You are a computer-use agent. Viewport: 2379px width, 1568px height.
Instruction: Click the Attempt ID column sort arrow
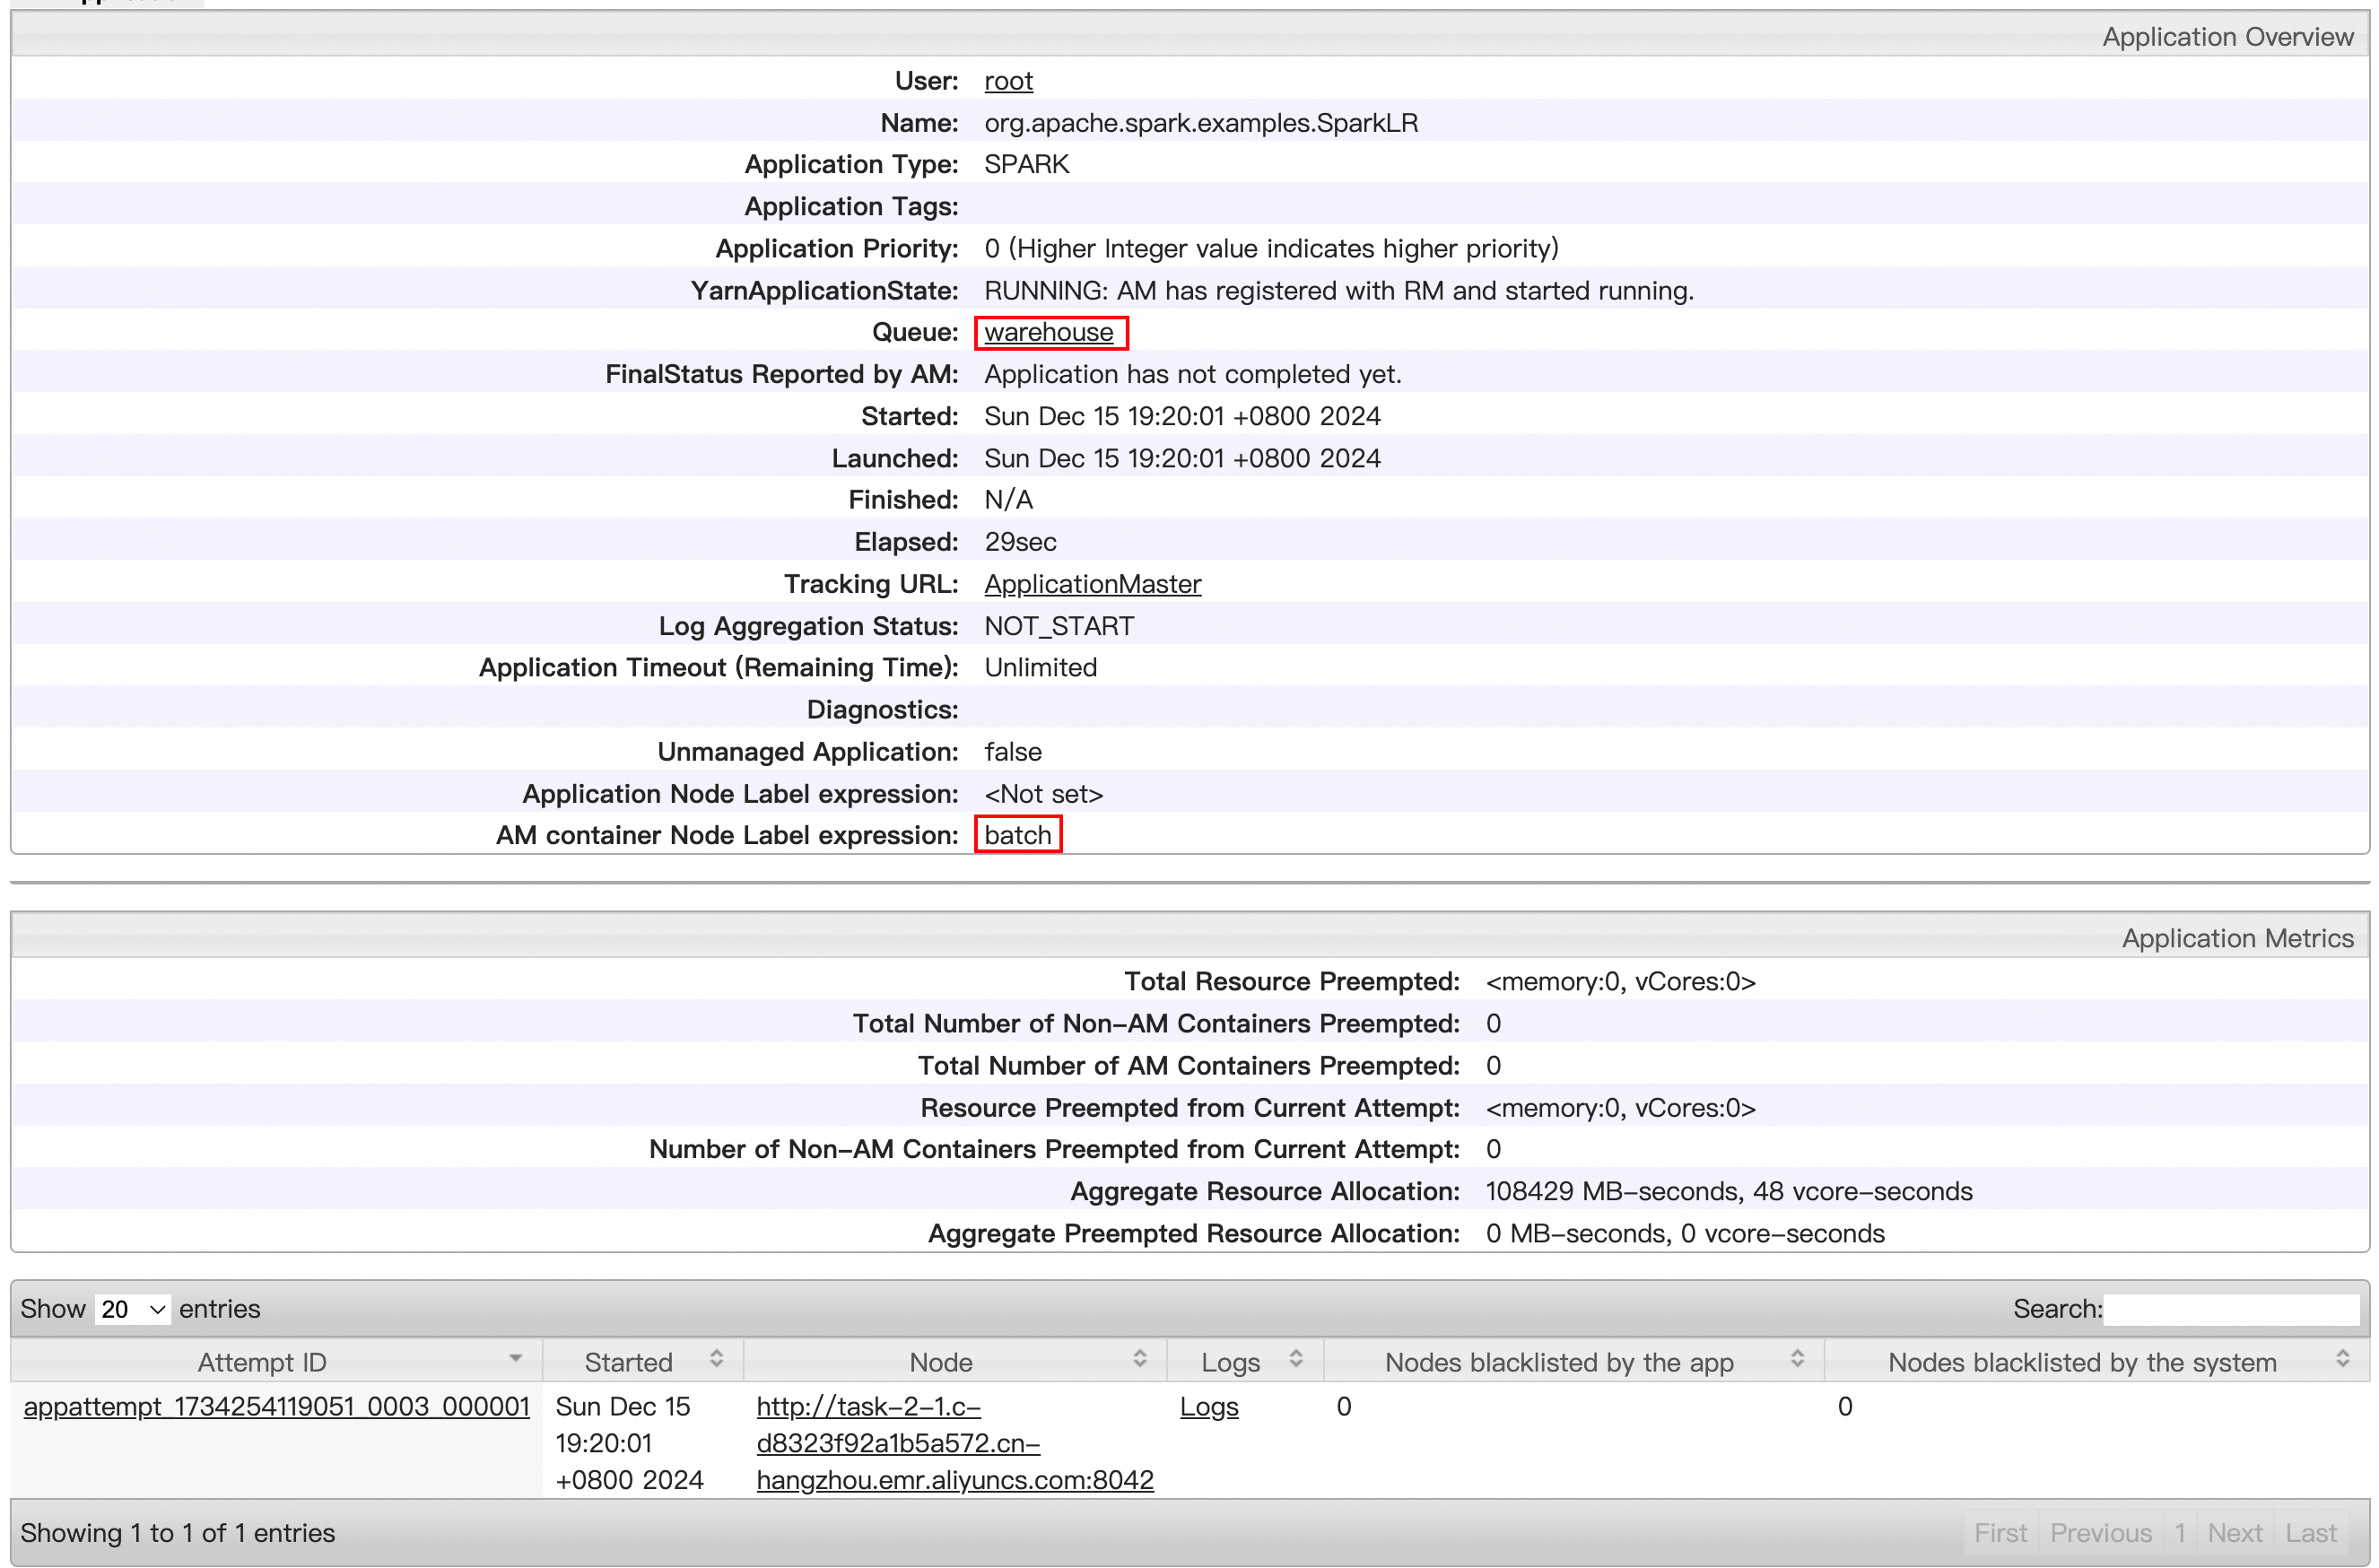tap(515, 1359)
